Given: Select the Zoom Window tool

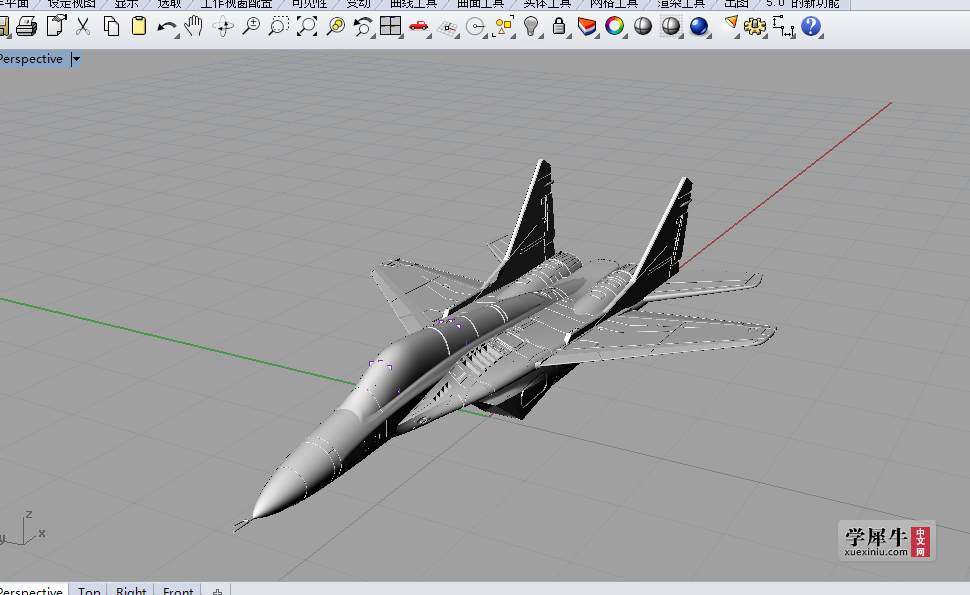Looking at the screenshot, I should click(x=279, y=27).
